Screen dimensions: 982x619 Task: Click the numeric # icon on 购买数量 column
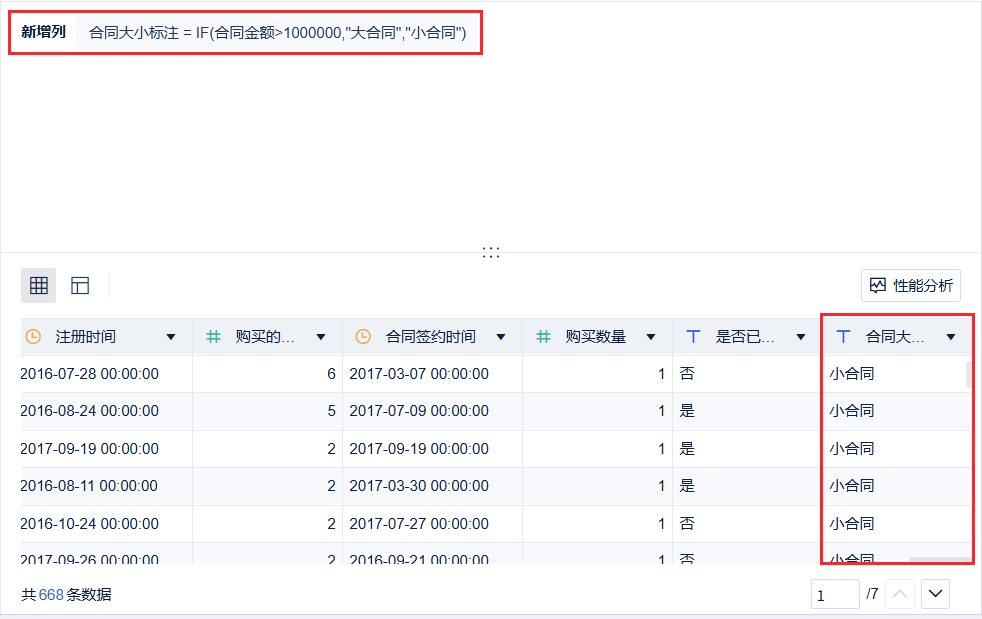click(x=544, y=336)
